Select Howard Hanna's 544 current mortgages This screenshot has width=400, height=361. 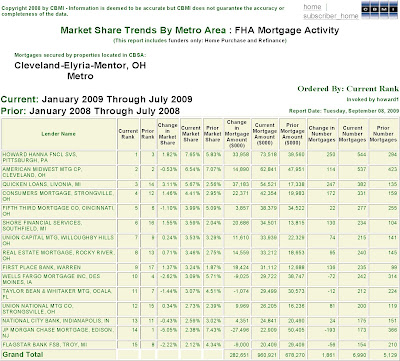(x=361, y=155)
